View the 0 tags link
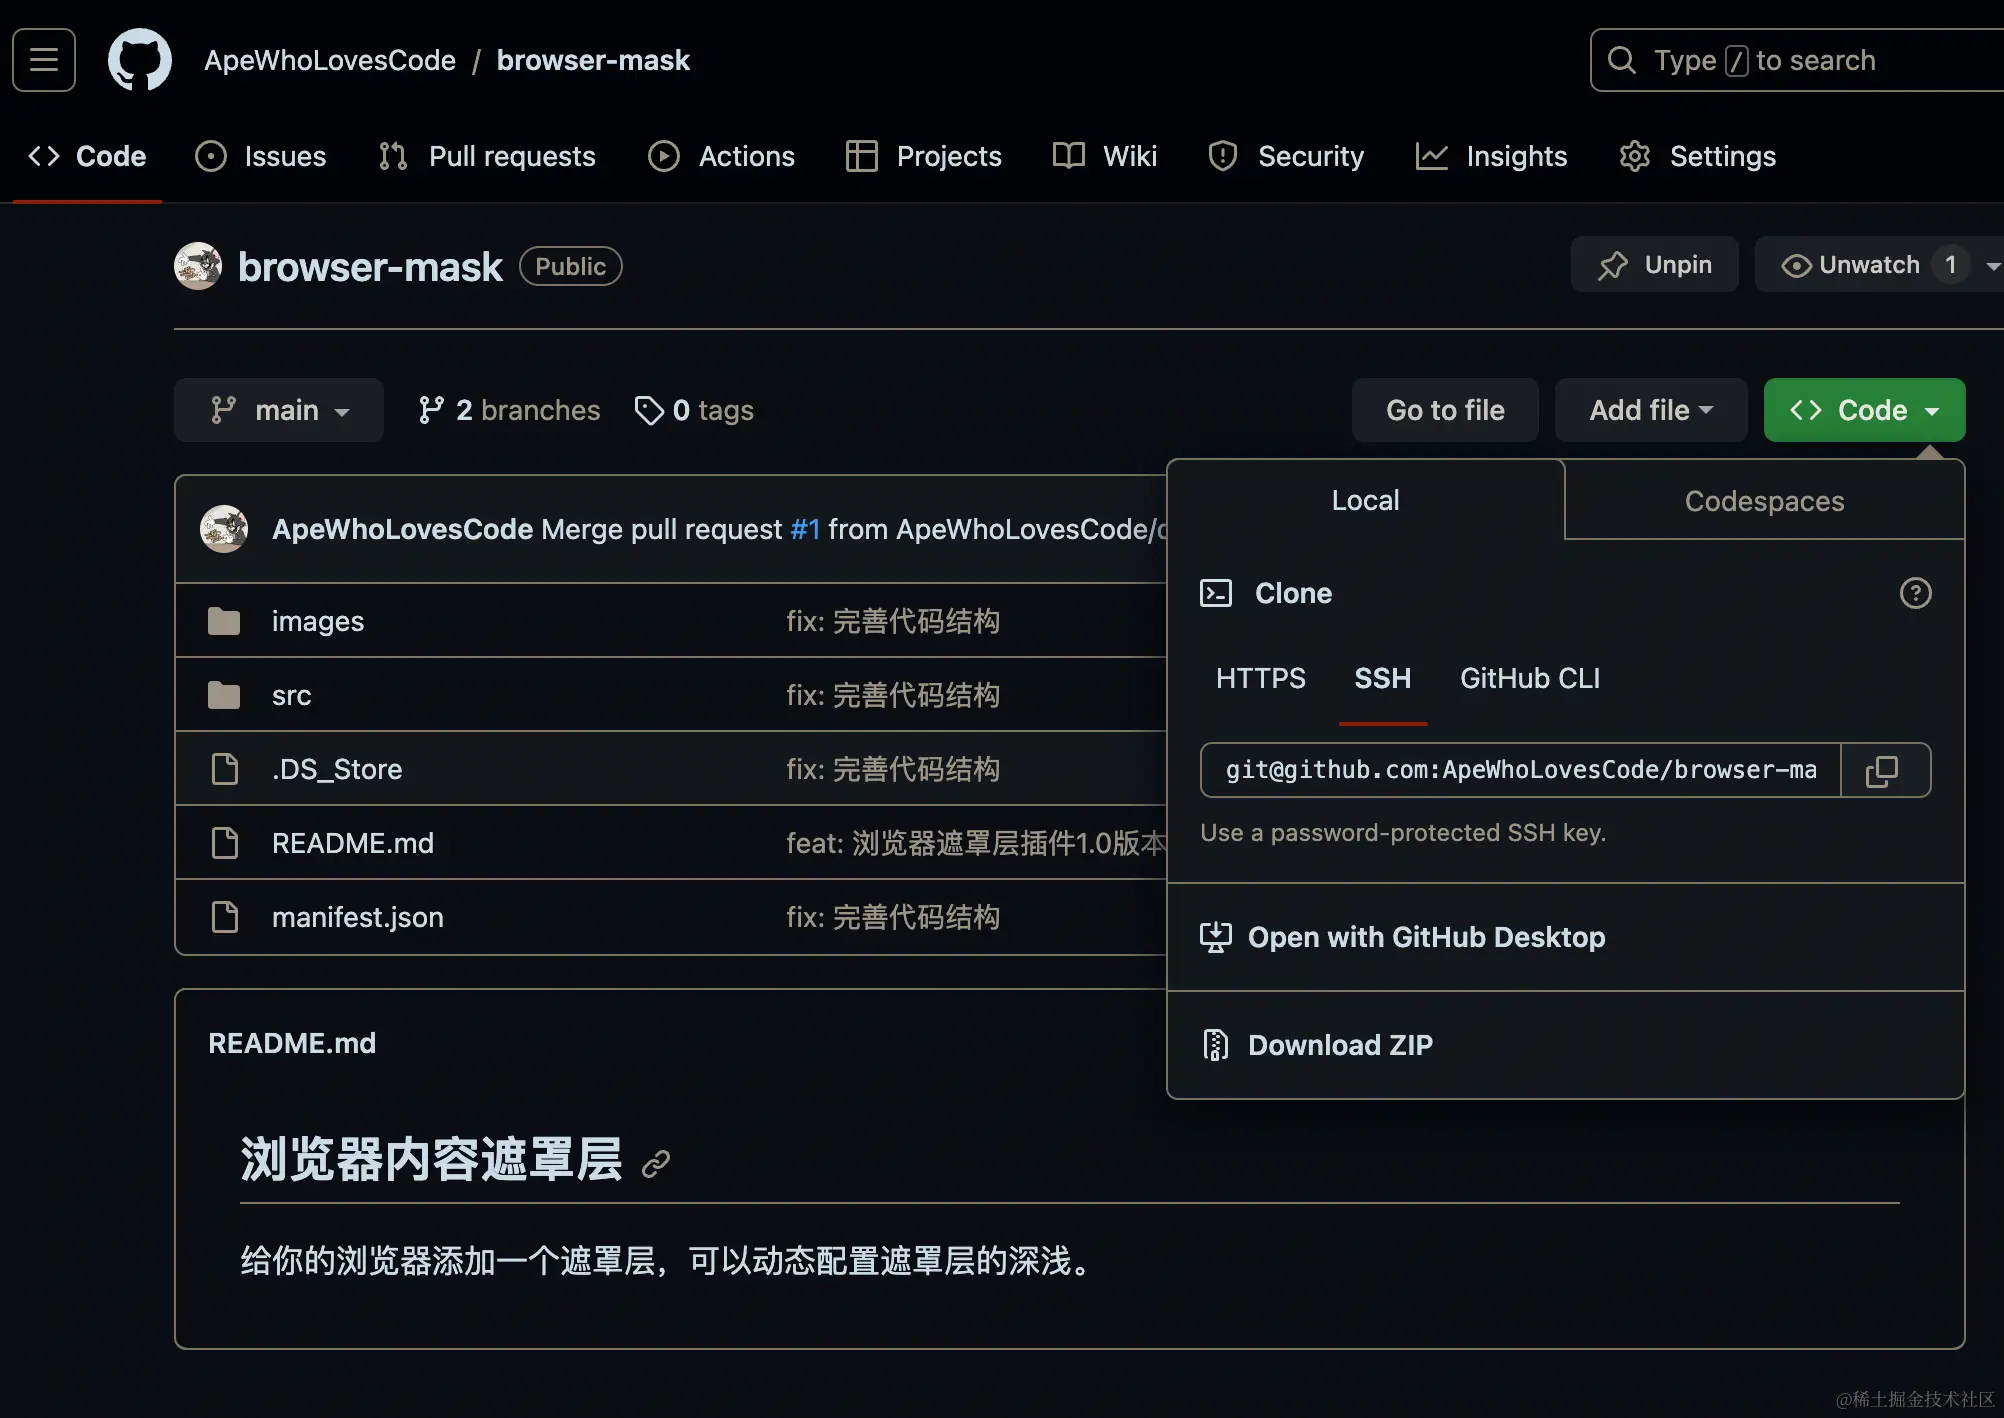 point(694,410)
